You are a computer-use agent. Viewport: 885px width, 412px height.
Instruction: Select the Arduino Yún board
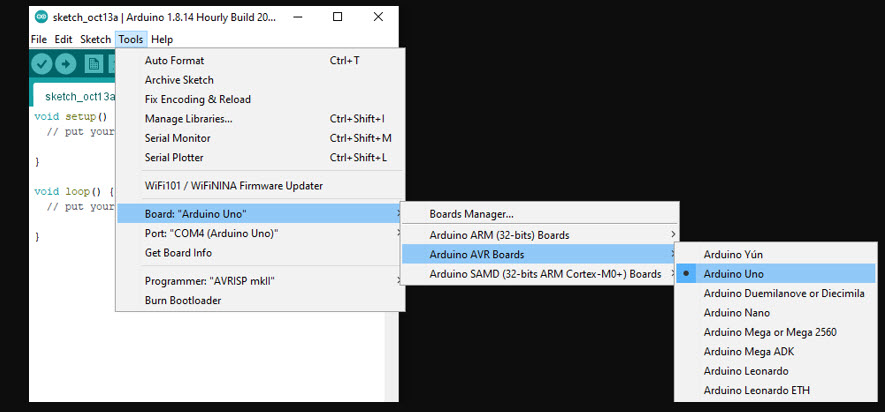[x=776, y=255]
